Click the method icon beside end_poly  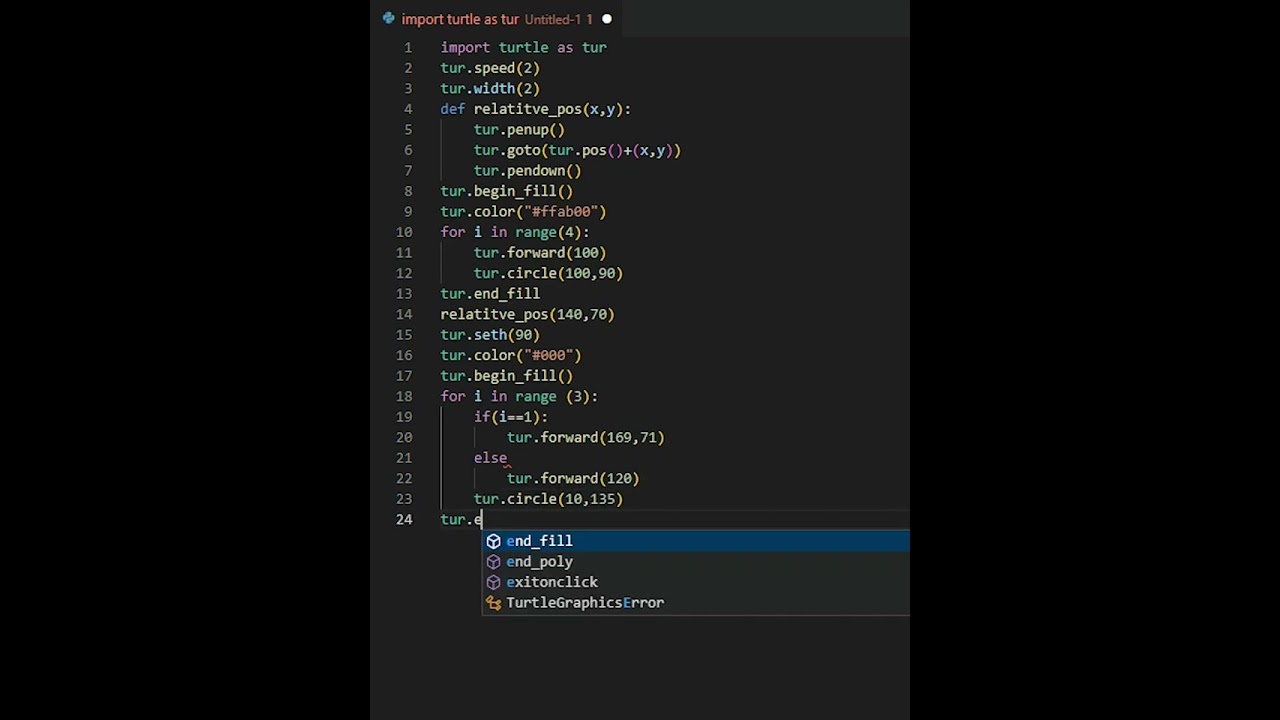click(493, 562)
